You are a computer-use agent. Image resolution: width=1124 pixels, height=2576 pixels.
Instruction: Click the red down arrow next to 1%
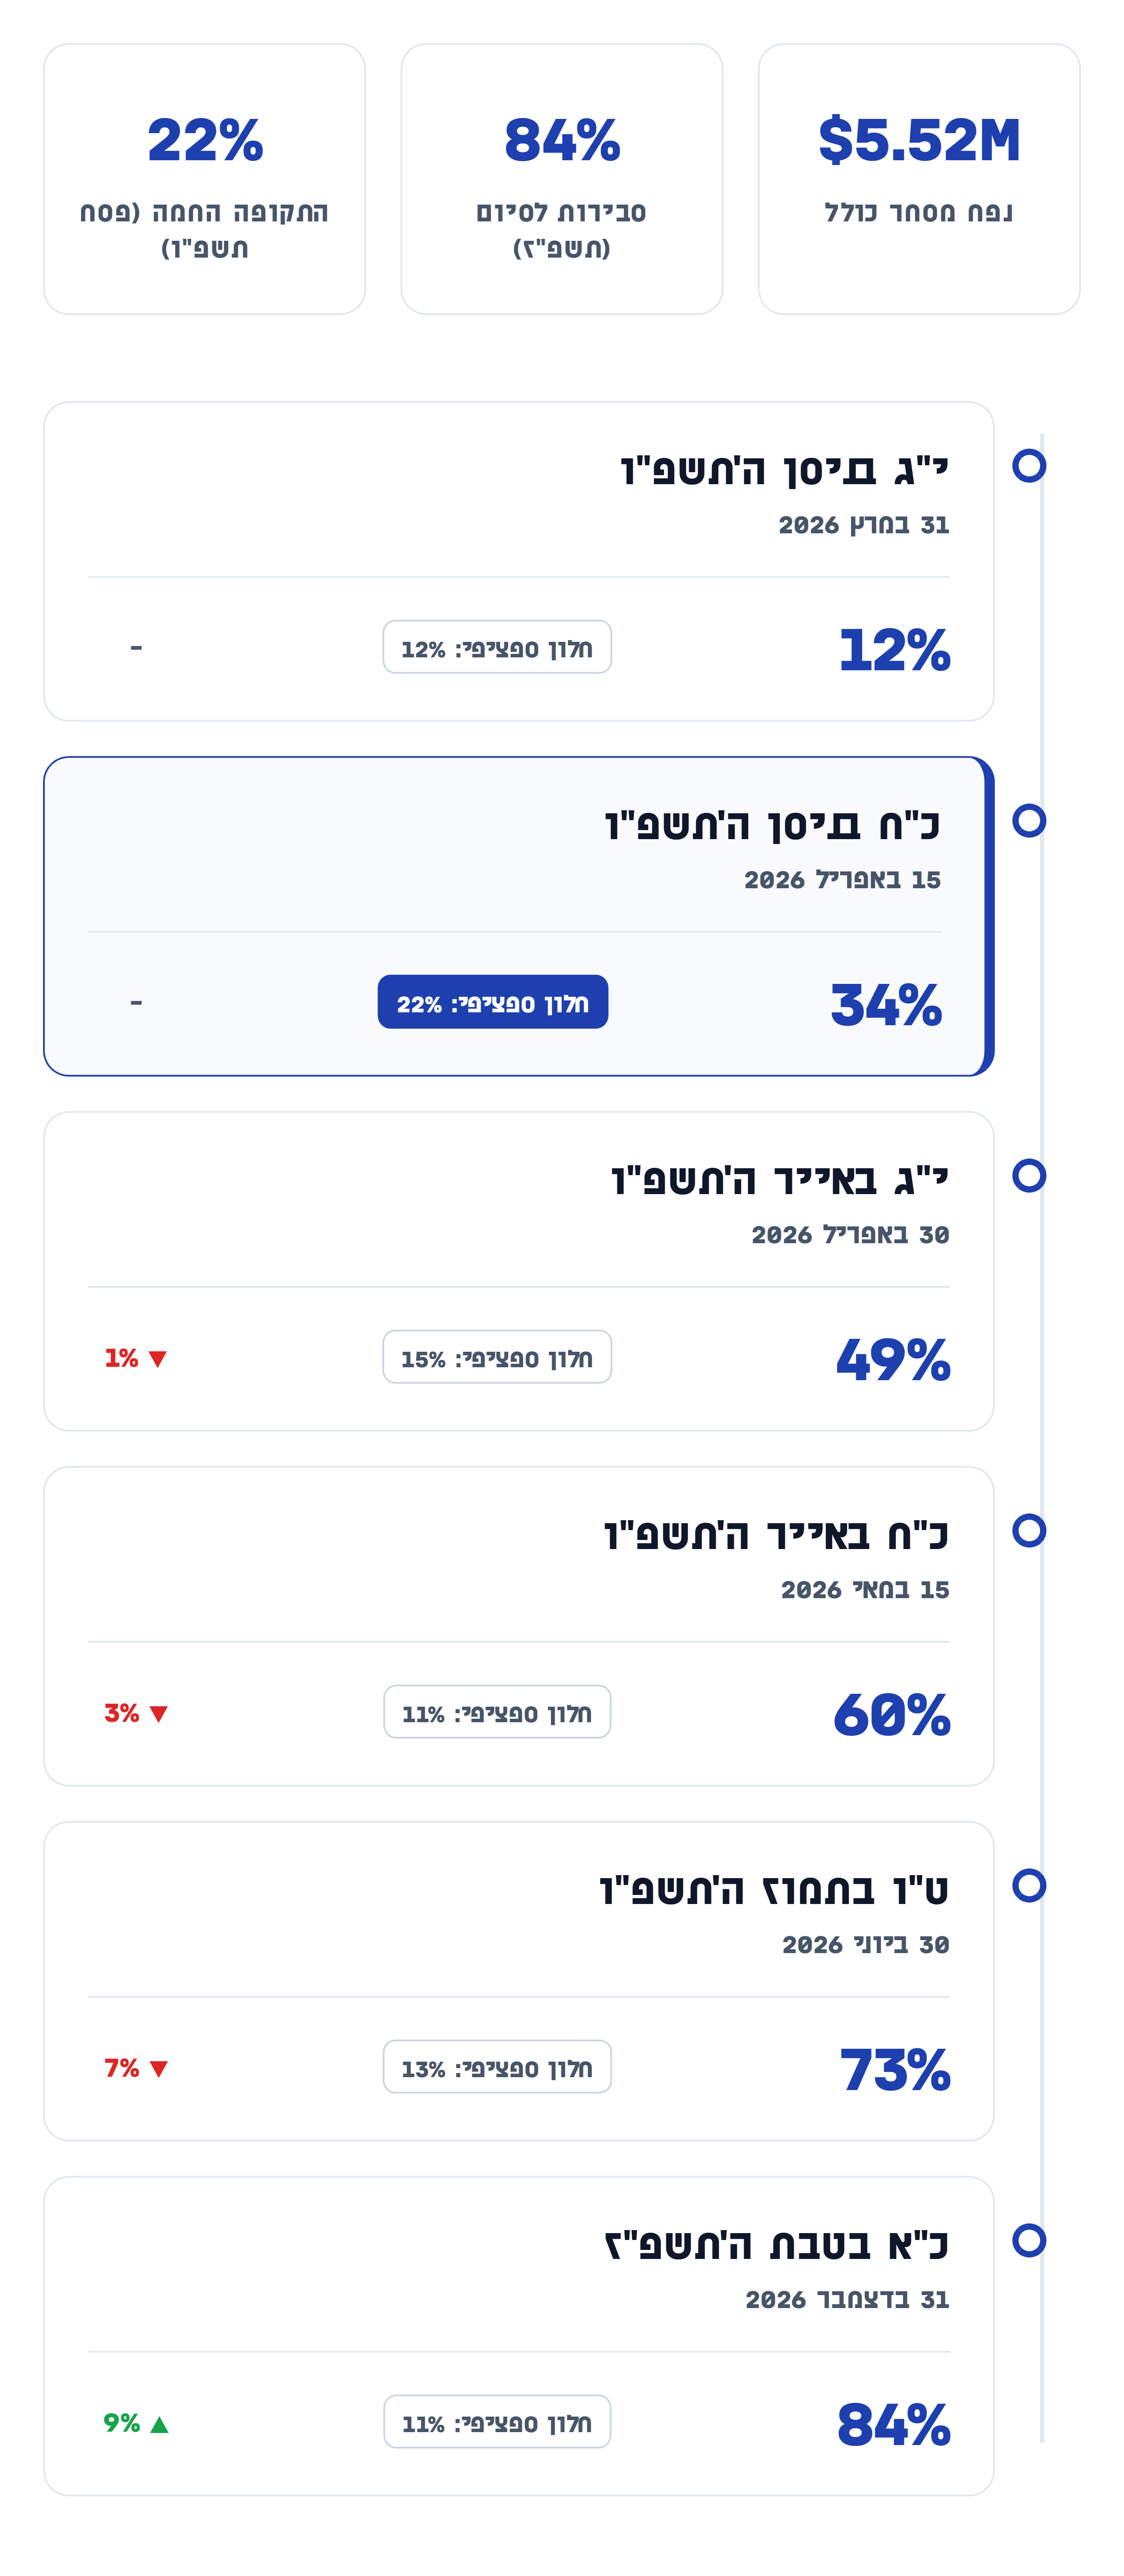tap(158, 1359)
